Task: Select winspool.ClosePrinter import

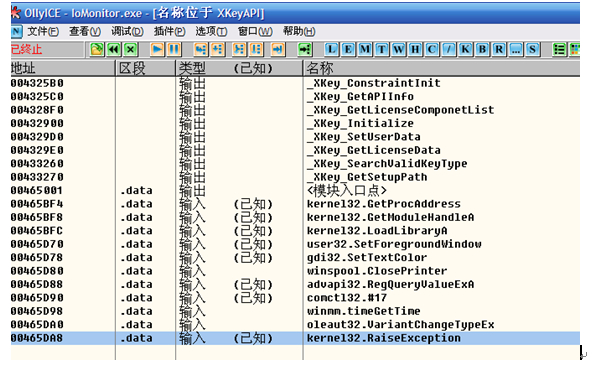Action: (x=295, y=271)
